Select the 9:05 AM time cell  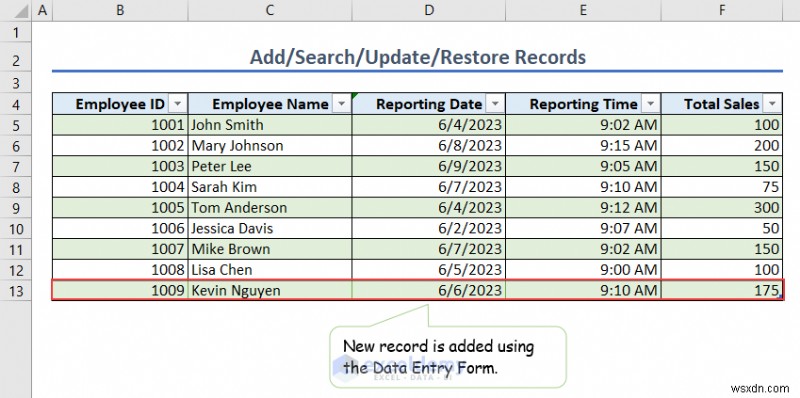583,166
